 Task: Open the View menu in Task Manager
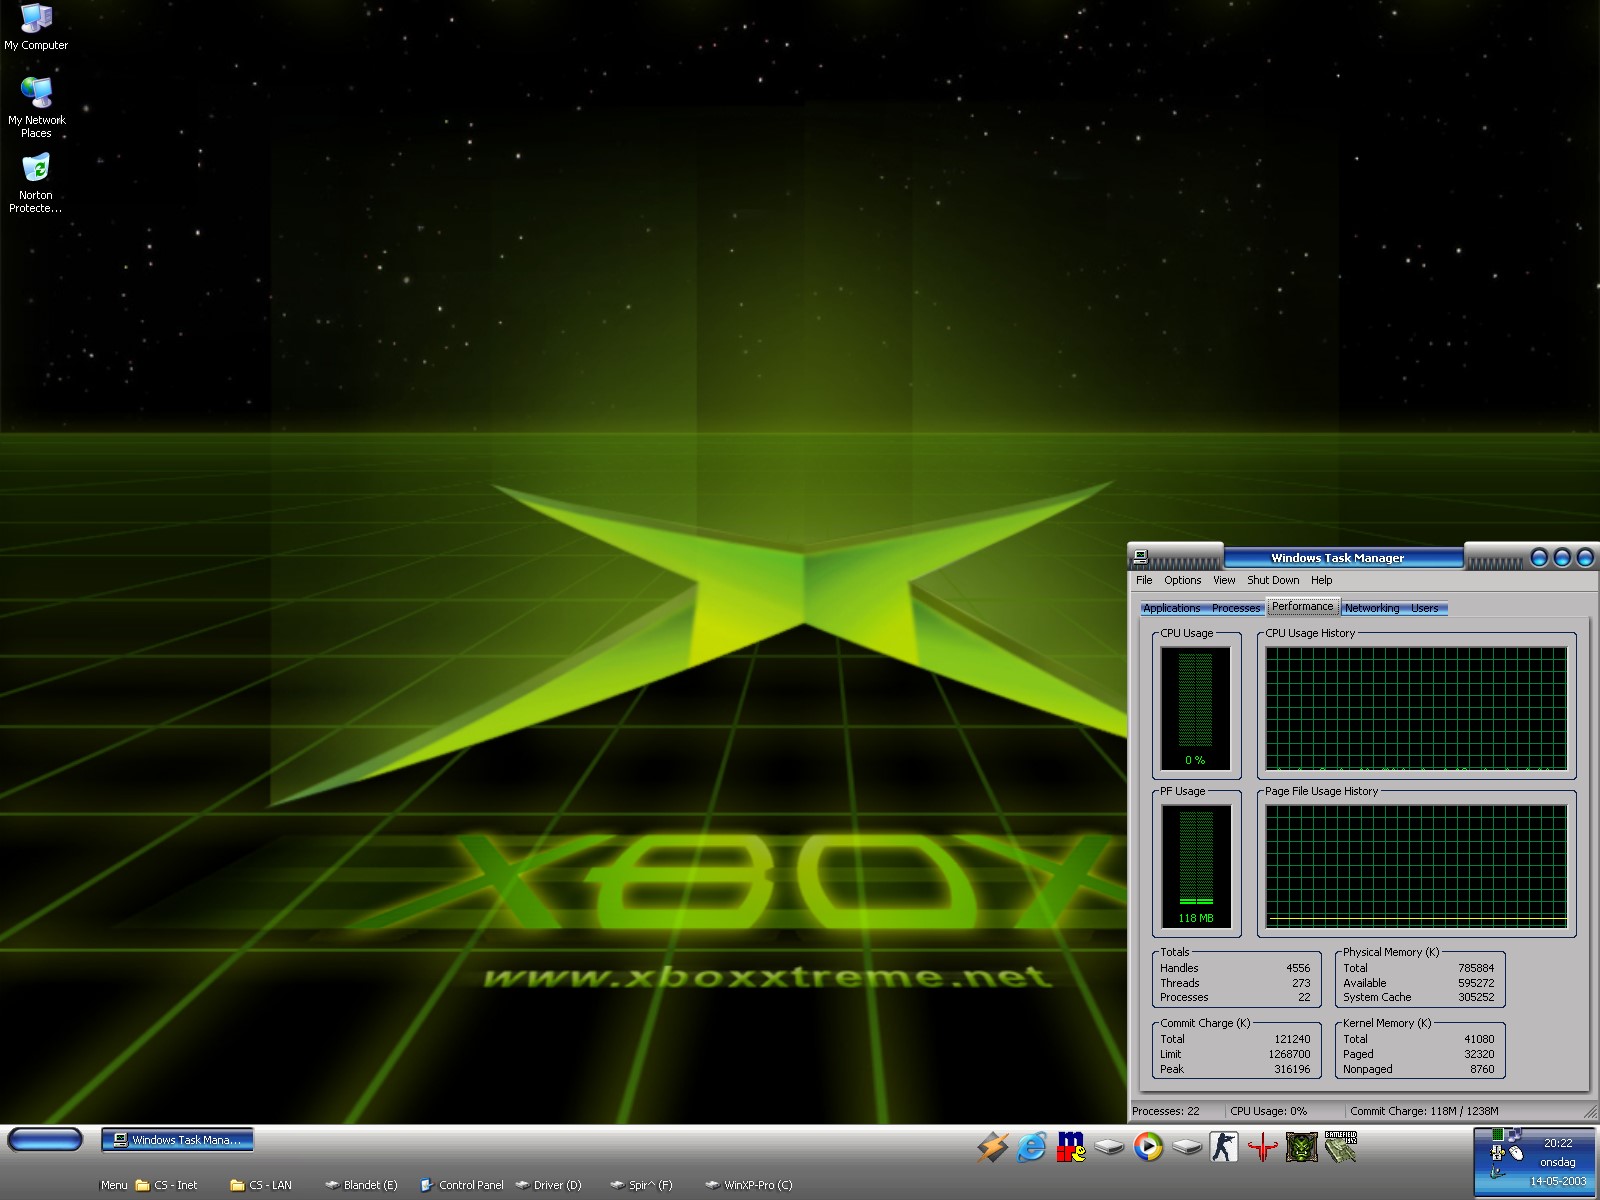(x=1224, y=580)
